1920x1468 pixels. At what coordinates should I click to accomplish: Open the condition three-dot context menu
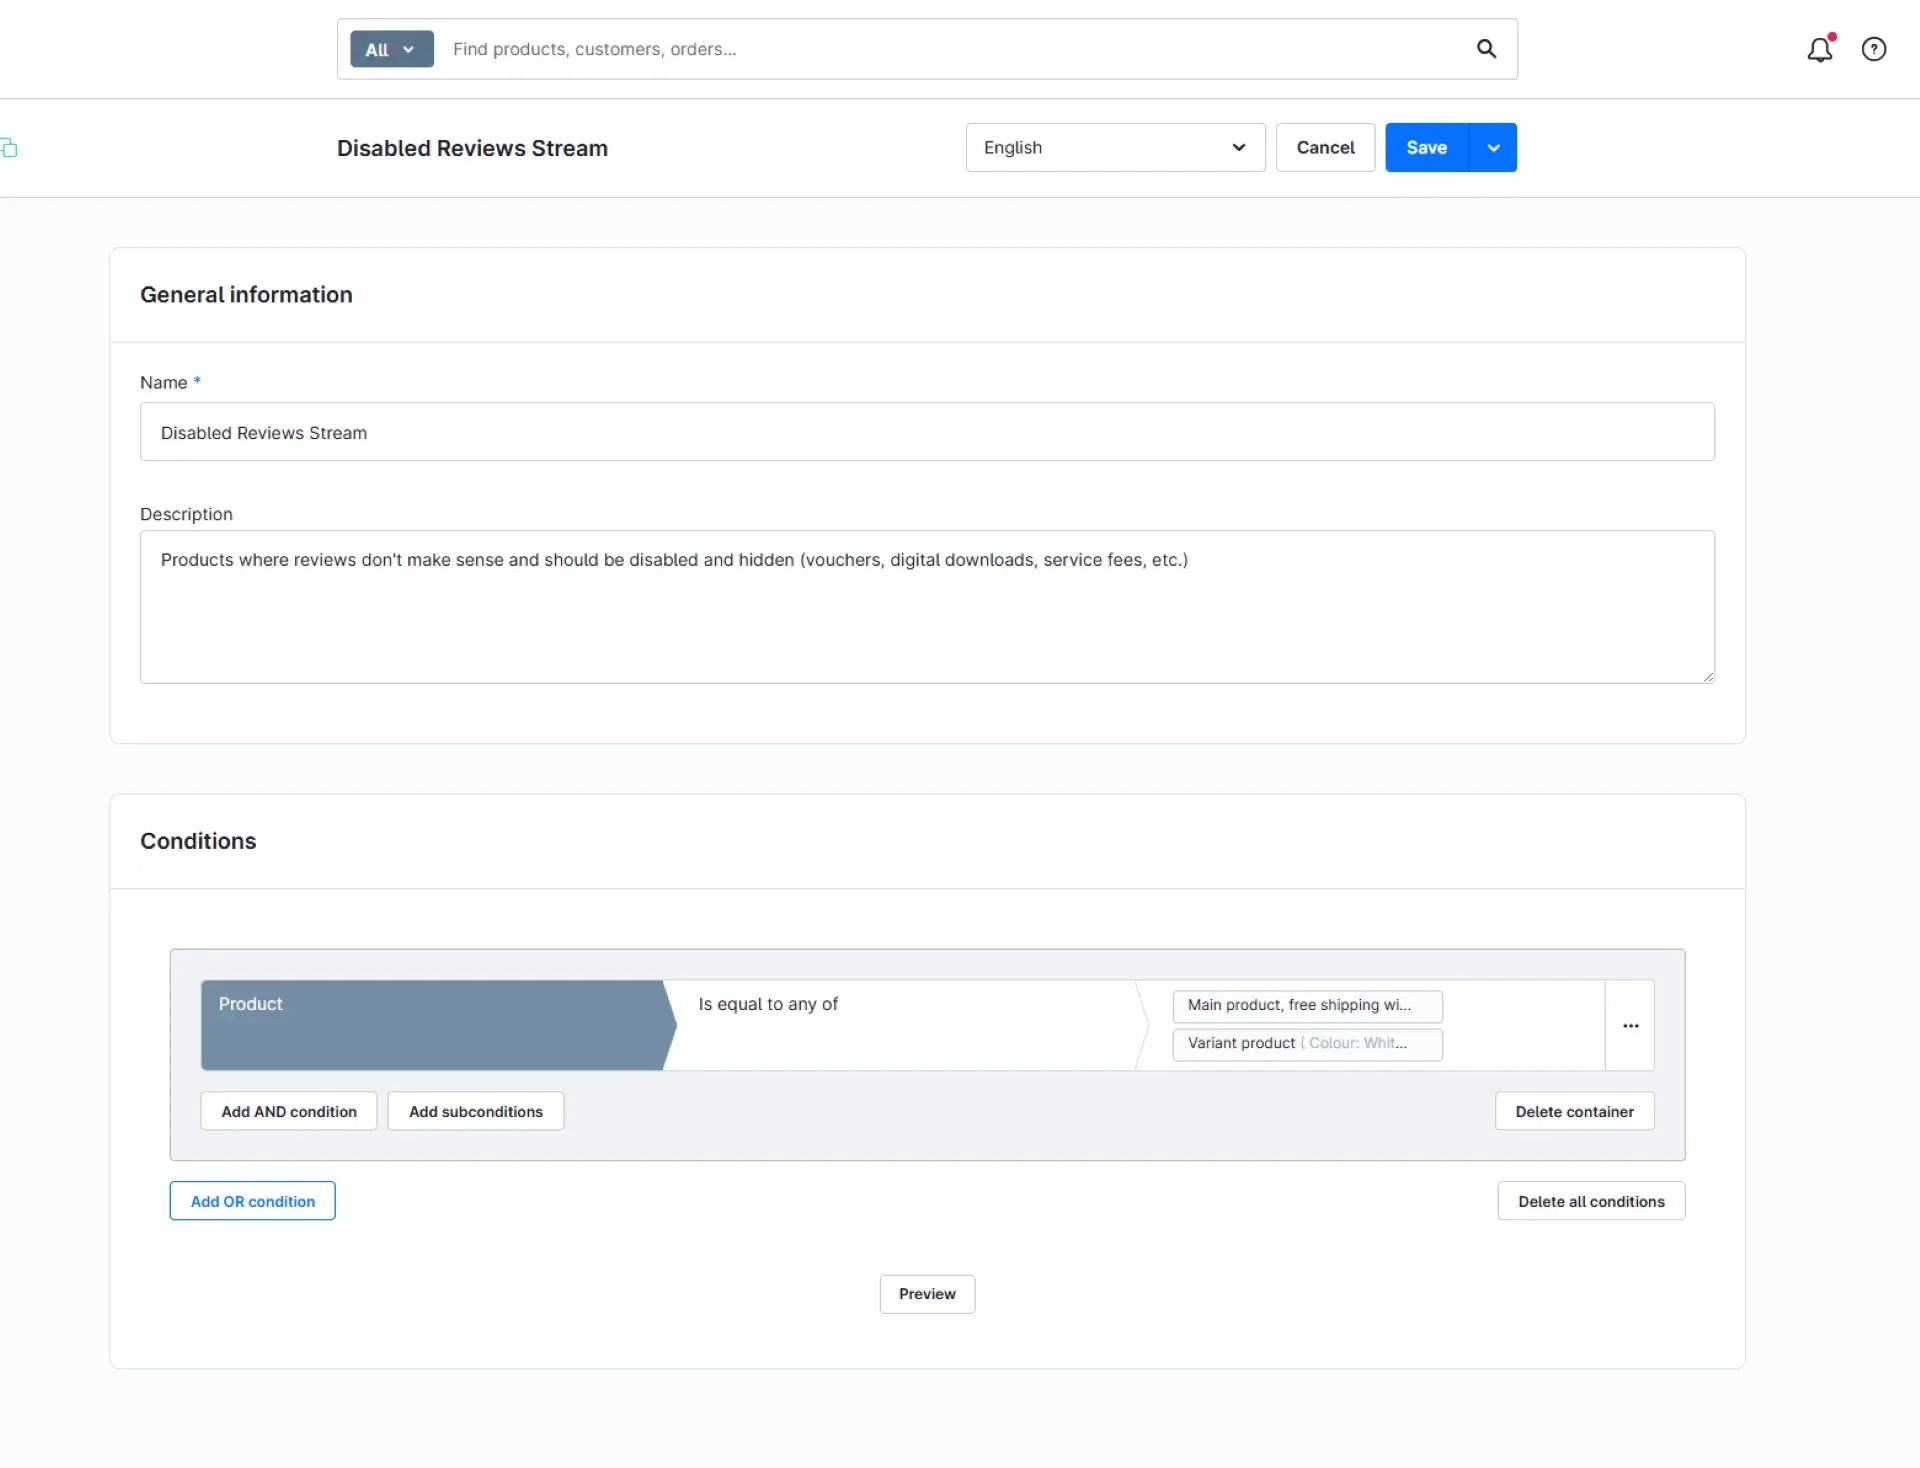coord(1630,1026)
